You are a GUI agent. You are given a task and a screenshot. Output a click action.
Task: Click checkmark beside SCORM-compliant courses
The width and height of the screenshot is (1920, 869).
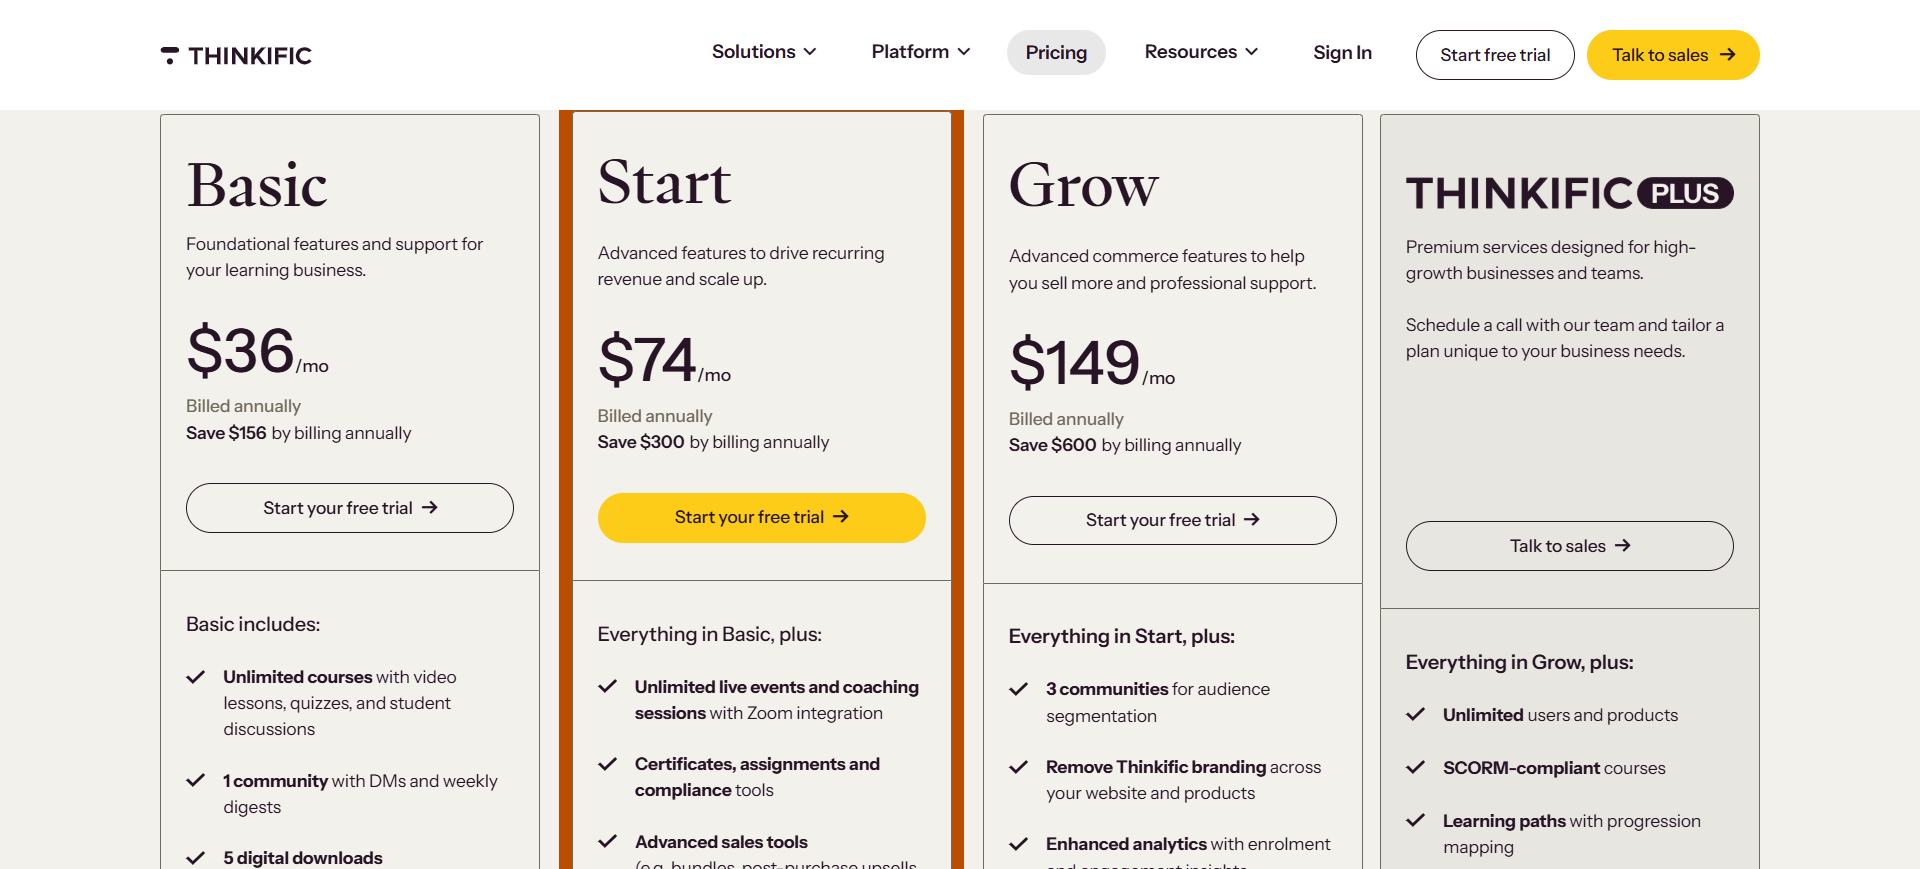[x=1416, y=768]
